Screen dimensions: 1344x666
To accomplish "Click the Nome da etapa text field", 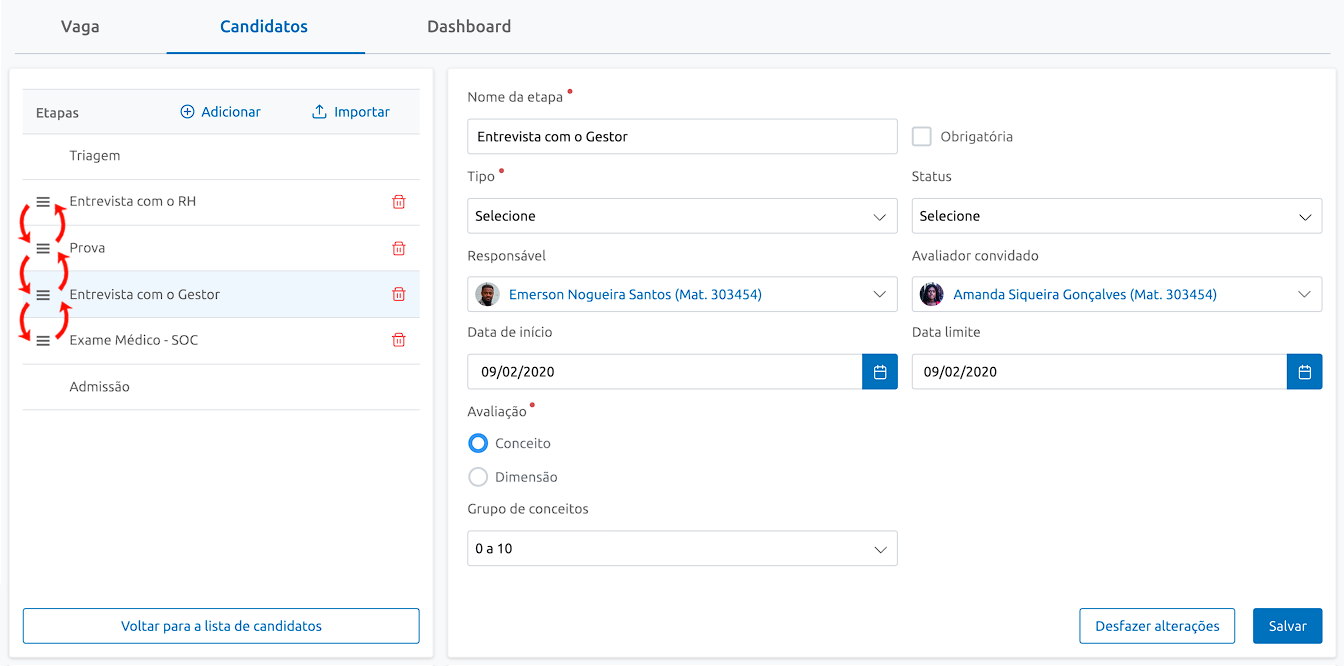I will [x=681, y=137].
